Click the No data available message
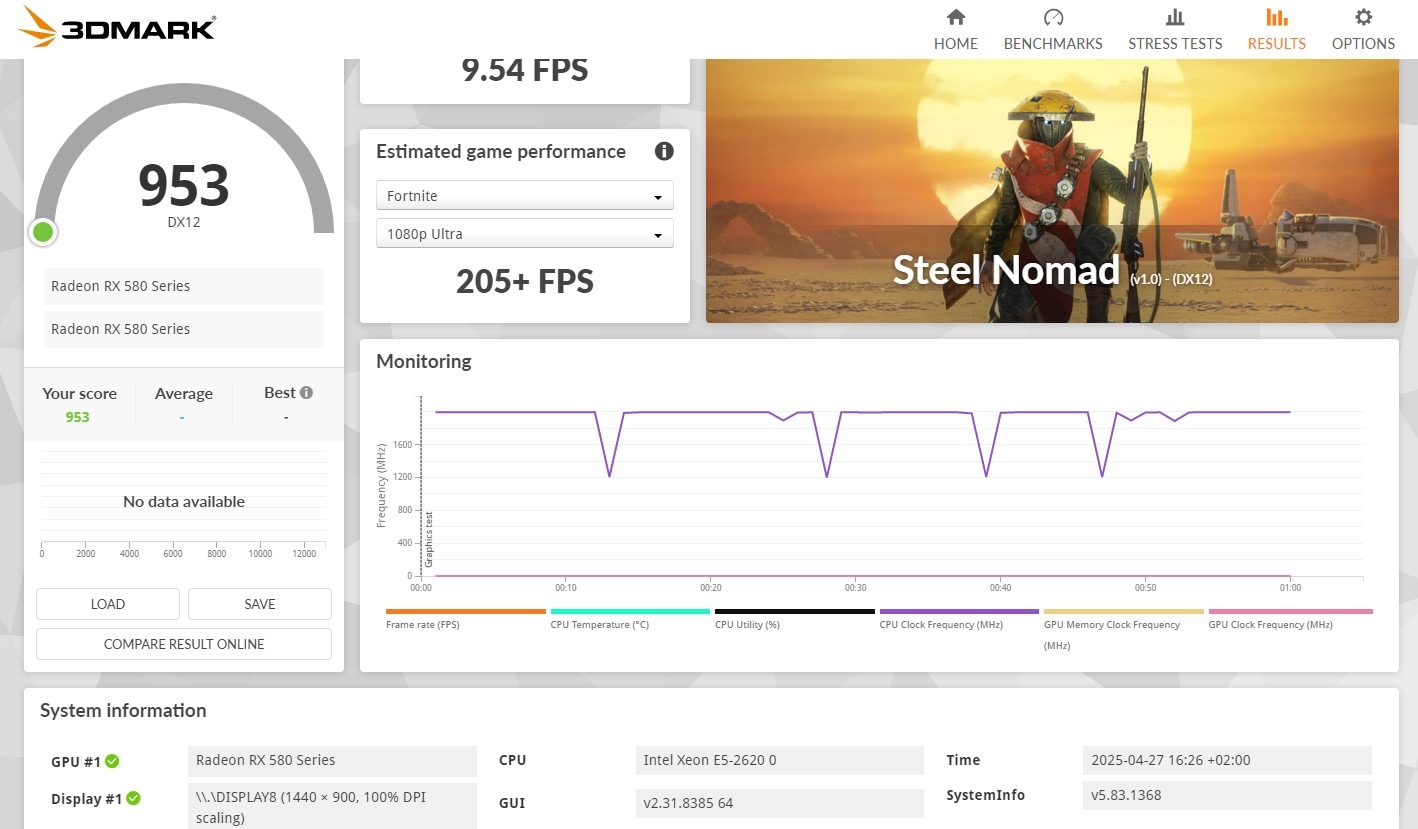The height and width of the screenshot is (829, 1418). pos(184,502)
